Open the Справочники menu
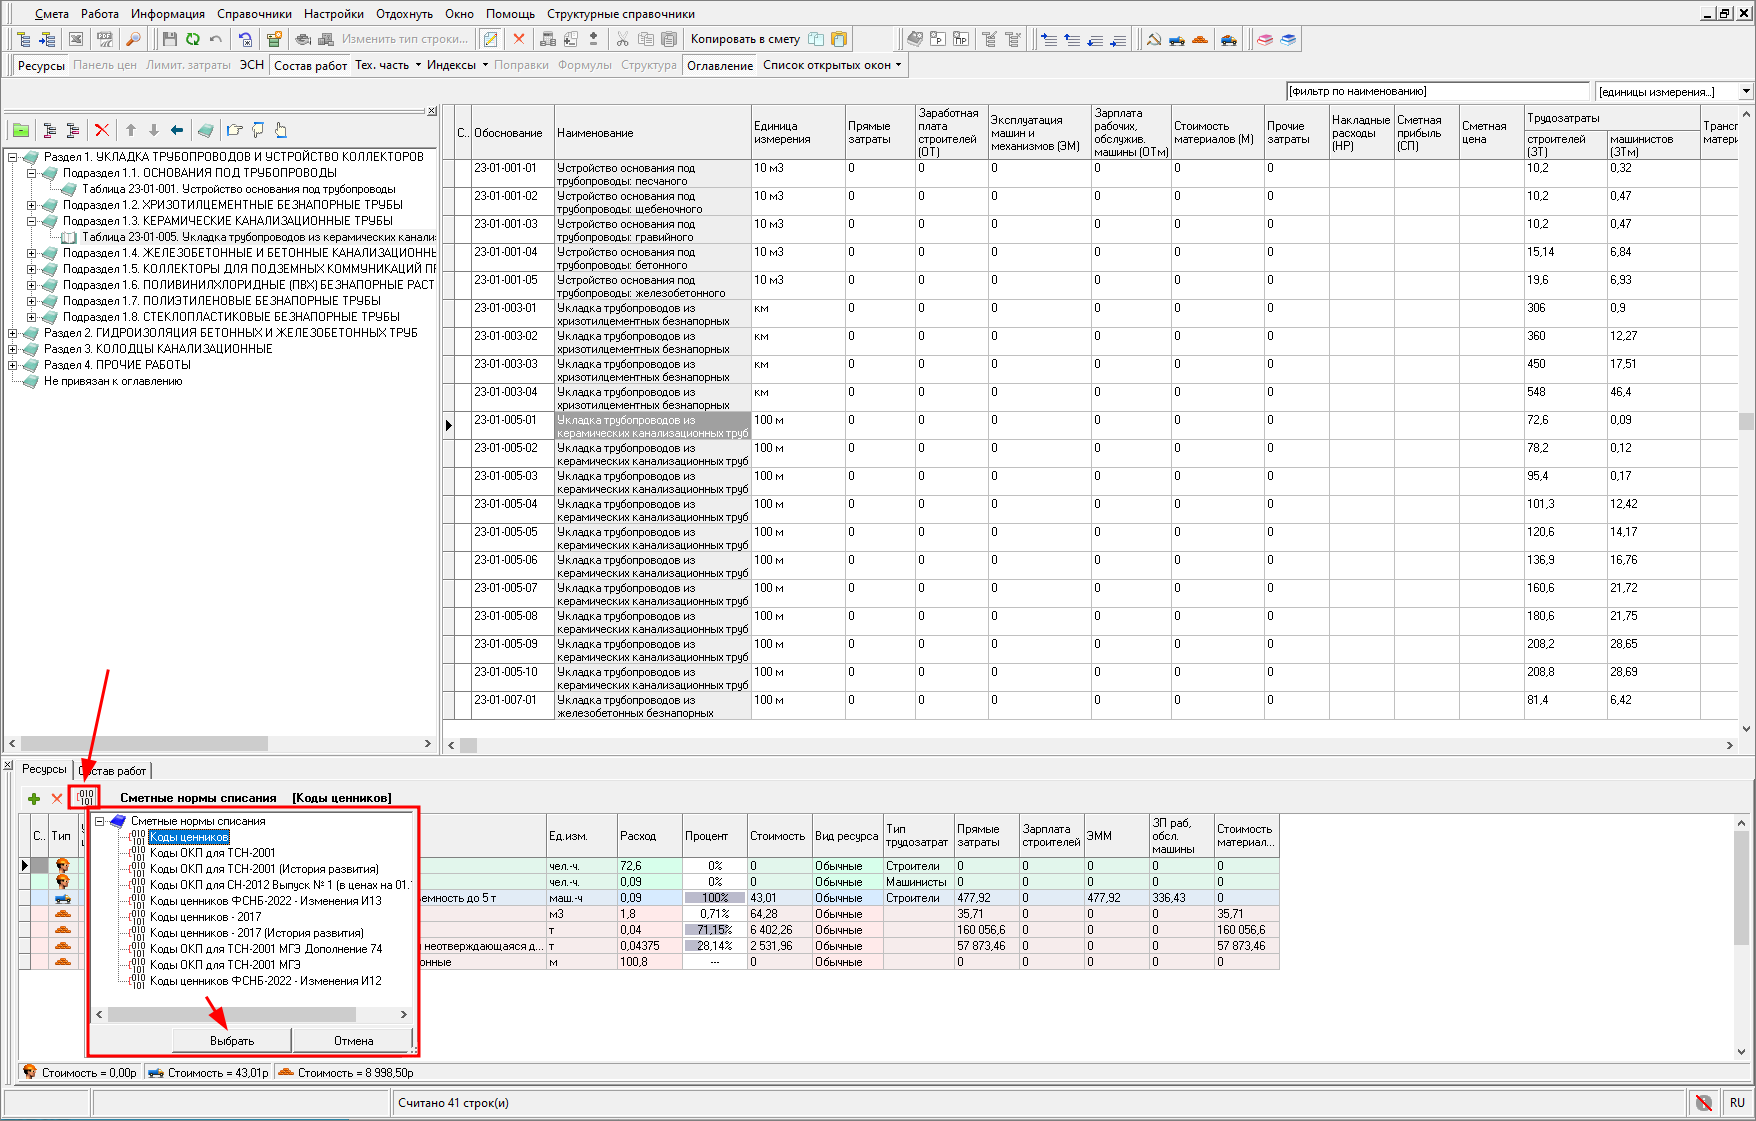The image size is (1756, 1121). coord(254,13)
